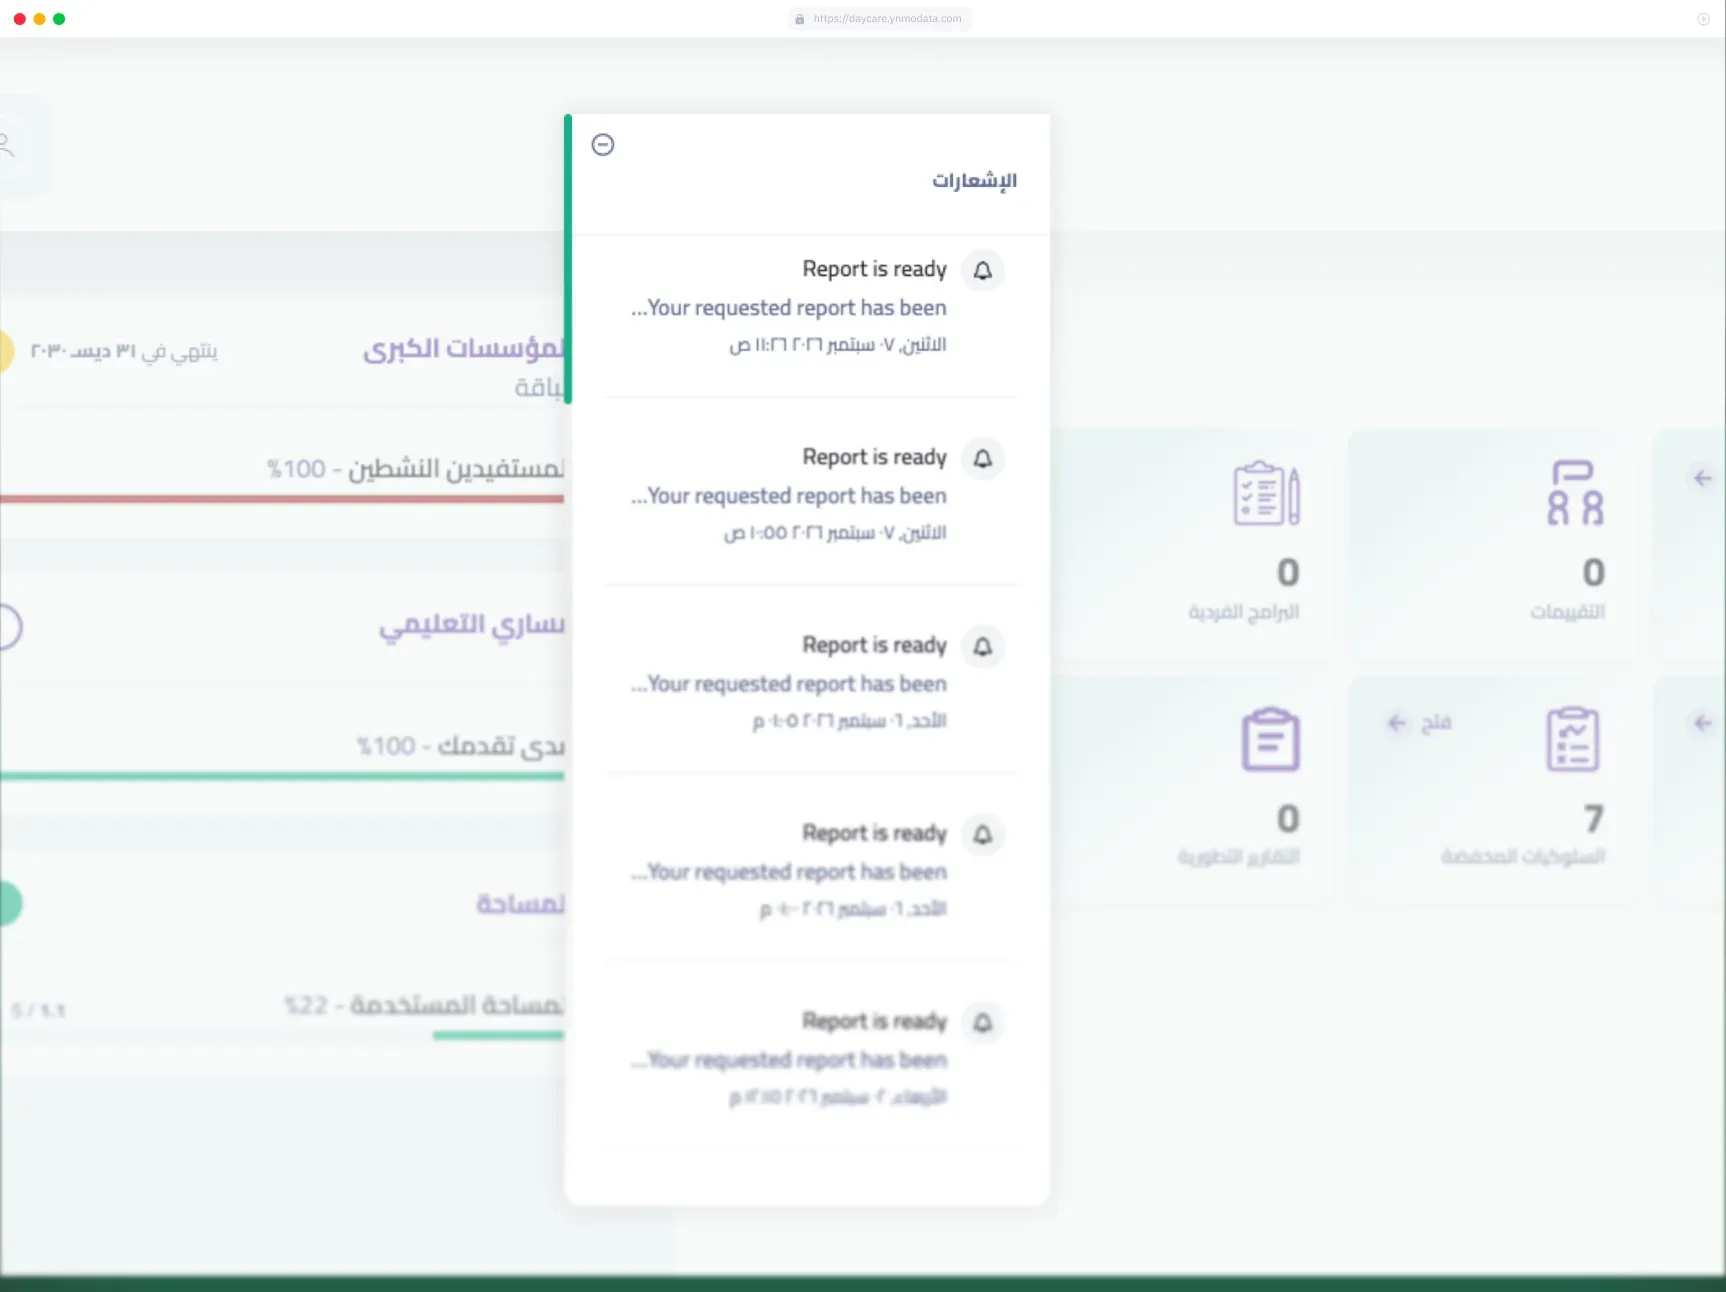
Task: Open the evaluations people icon card
Action: 1575,493
